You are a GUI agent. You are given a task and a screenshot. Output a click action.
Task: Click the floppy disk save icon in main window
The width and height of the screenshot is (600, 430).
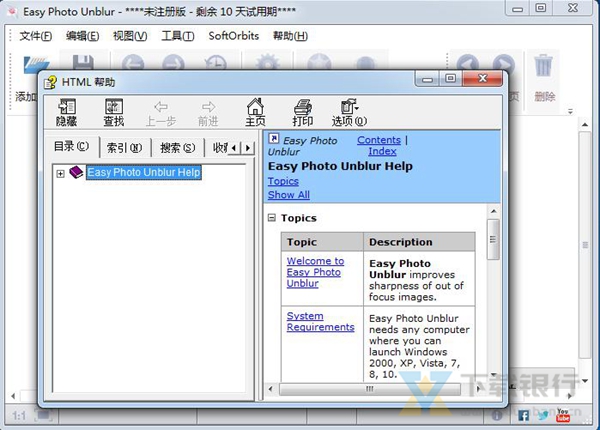point(83,63)
